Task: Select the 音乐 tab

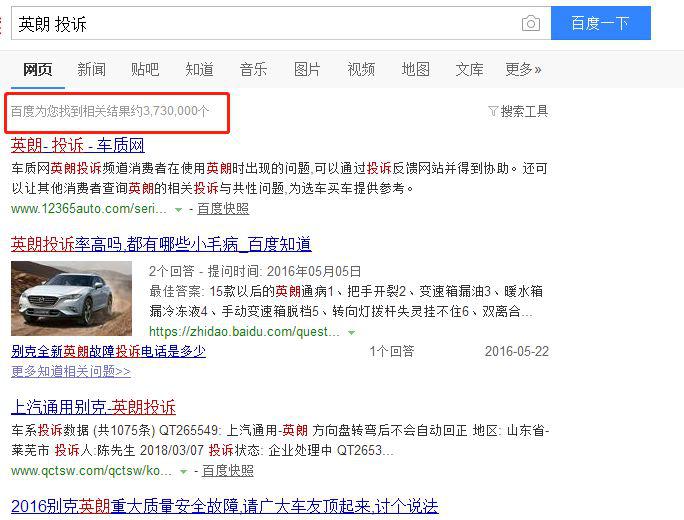Action: tap(253, 69)
